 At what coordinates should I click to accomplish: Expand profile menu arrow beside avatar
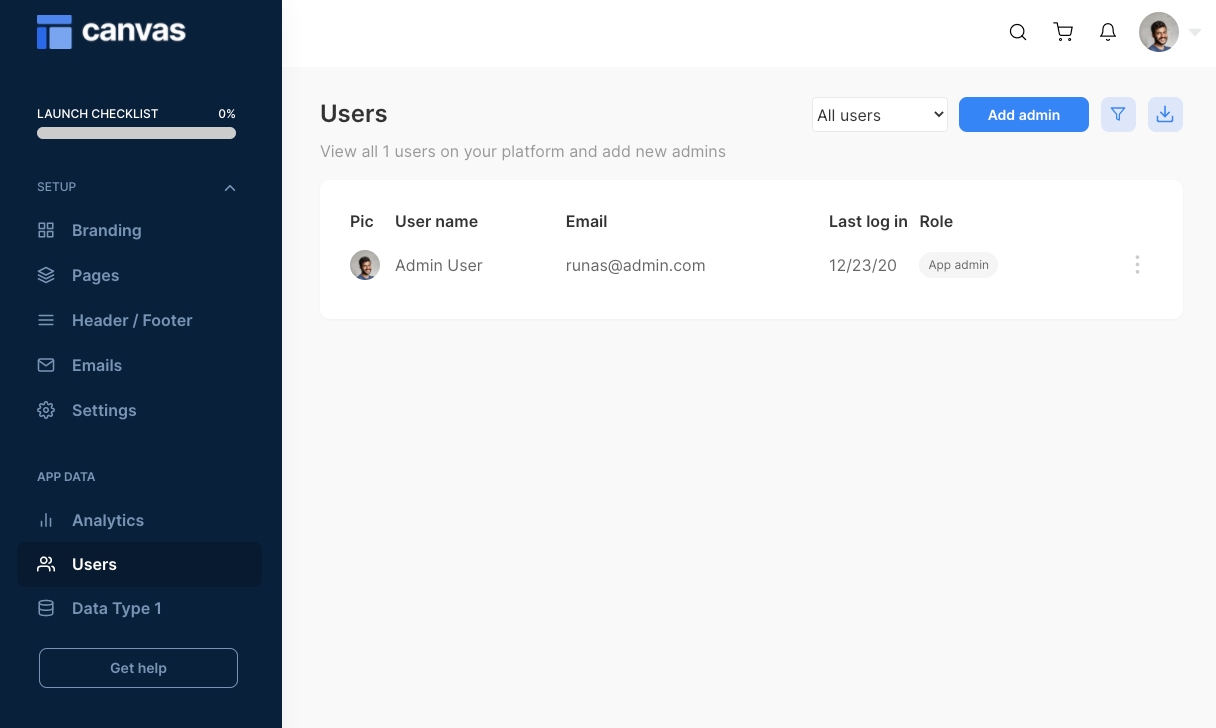point(1195,32)
